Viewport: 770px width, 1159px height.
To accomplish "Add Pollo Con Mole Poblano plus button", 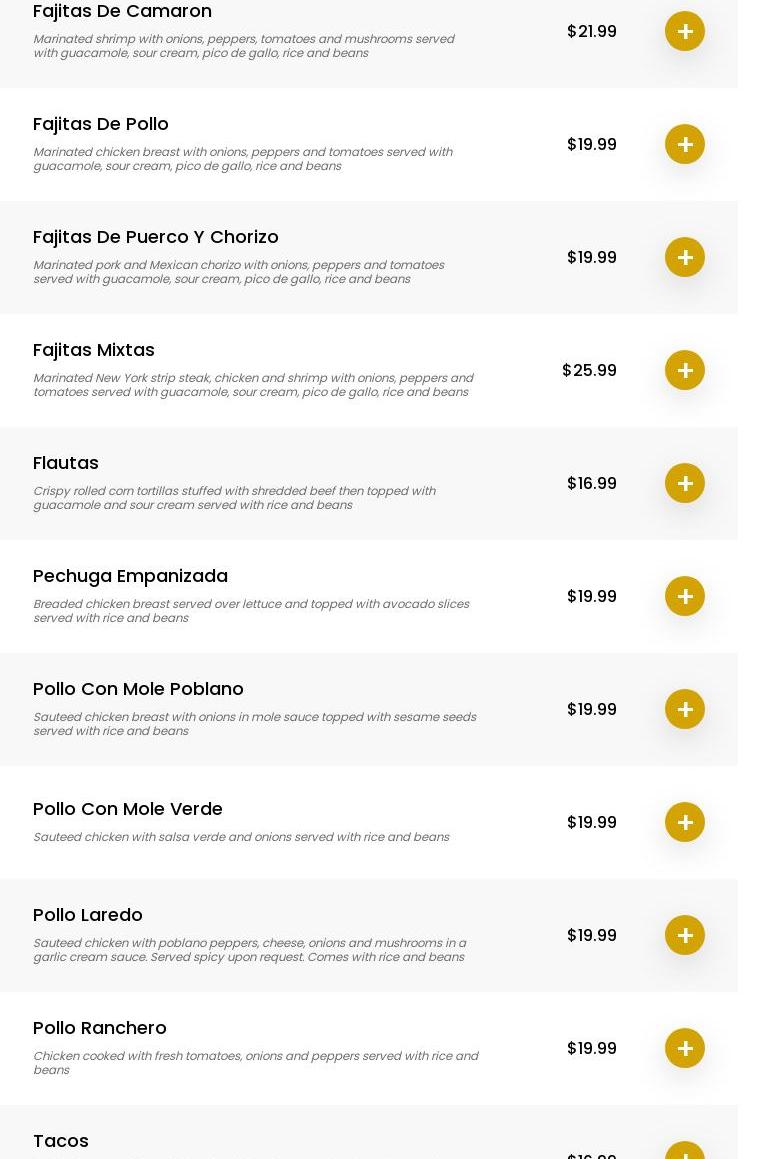I will pos(685,709).
